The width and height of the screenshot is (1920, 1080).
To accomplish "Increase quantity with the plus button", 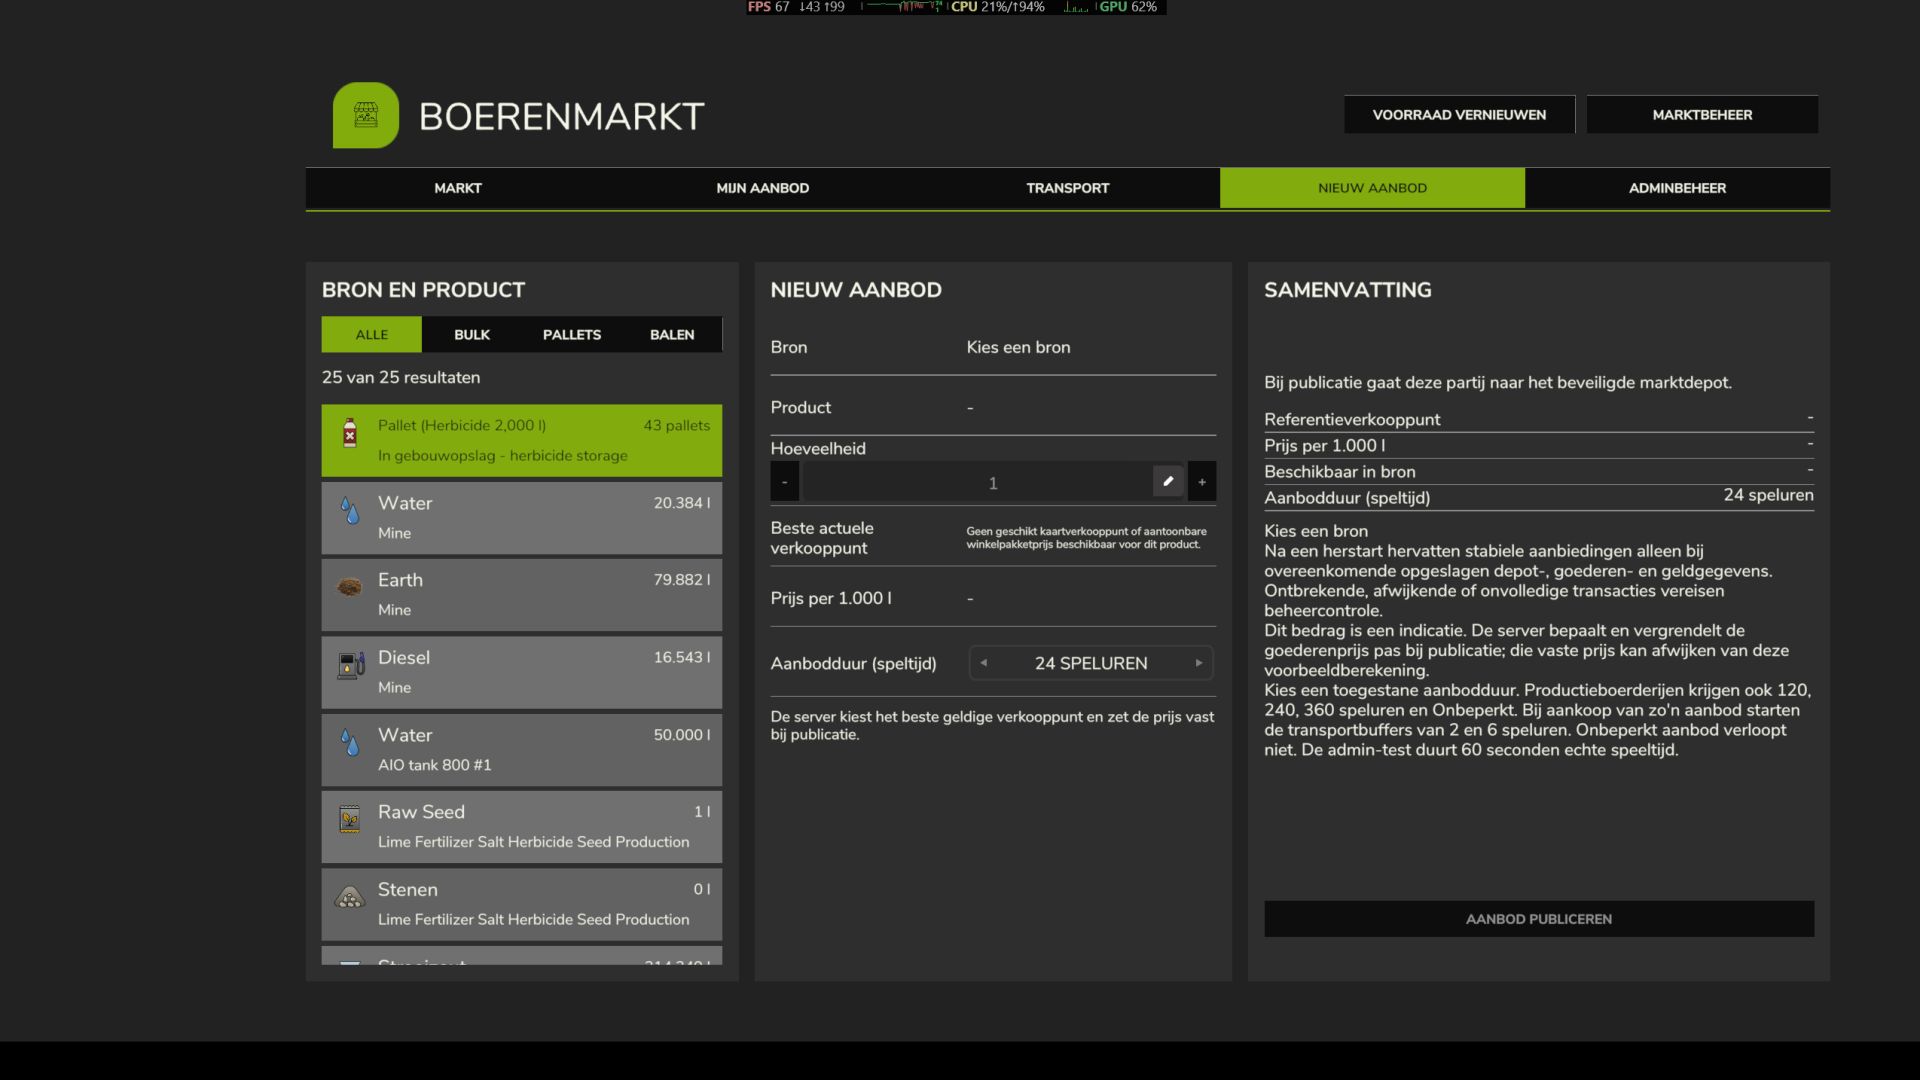I will coord(1202,482).
